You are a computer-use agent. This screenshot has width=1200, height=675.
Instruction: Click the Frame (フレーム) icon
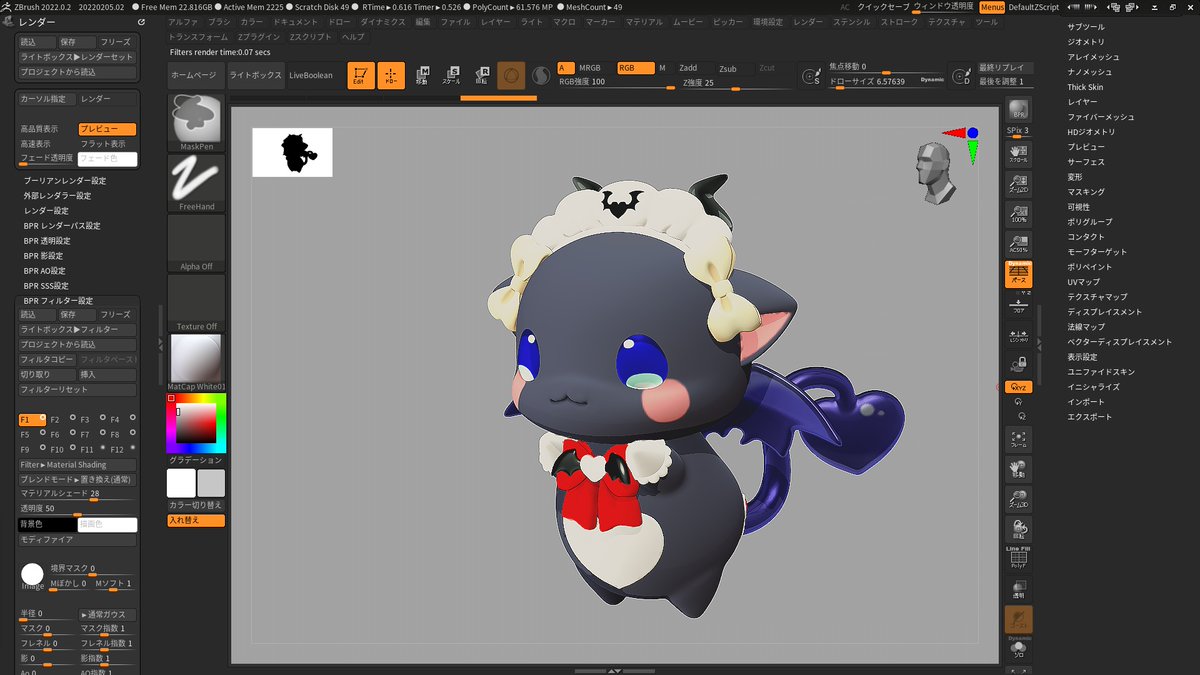point(1018,440)
